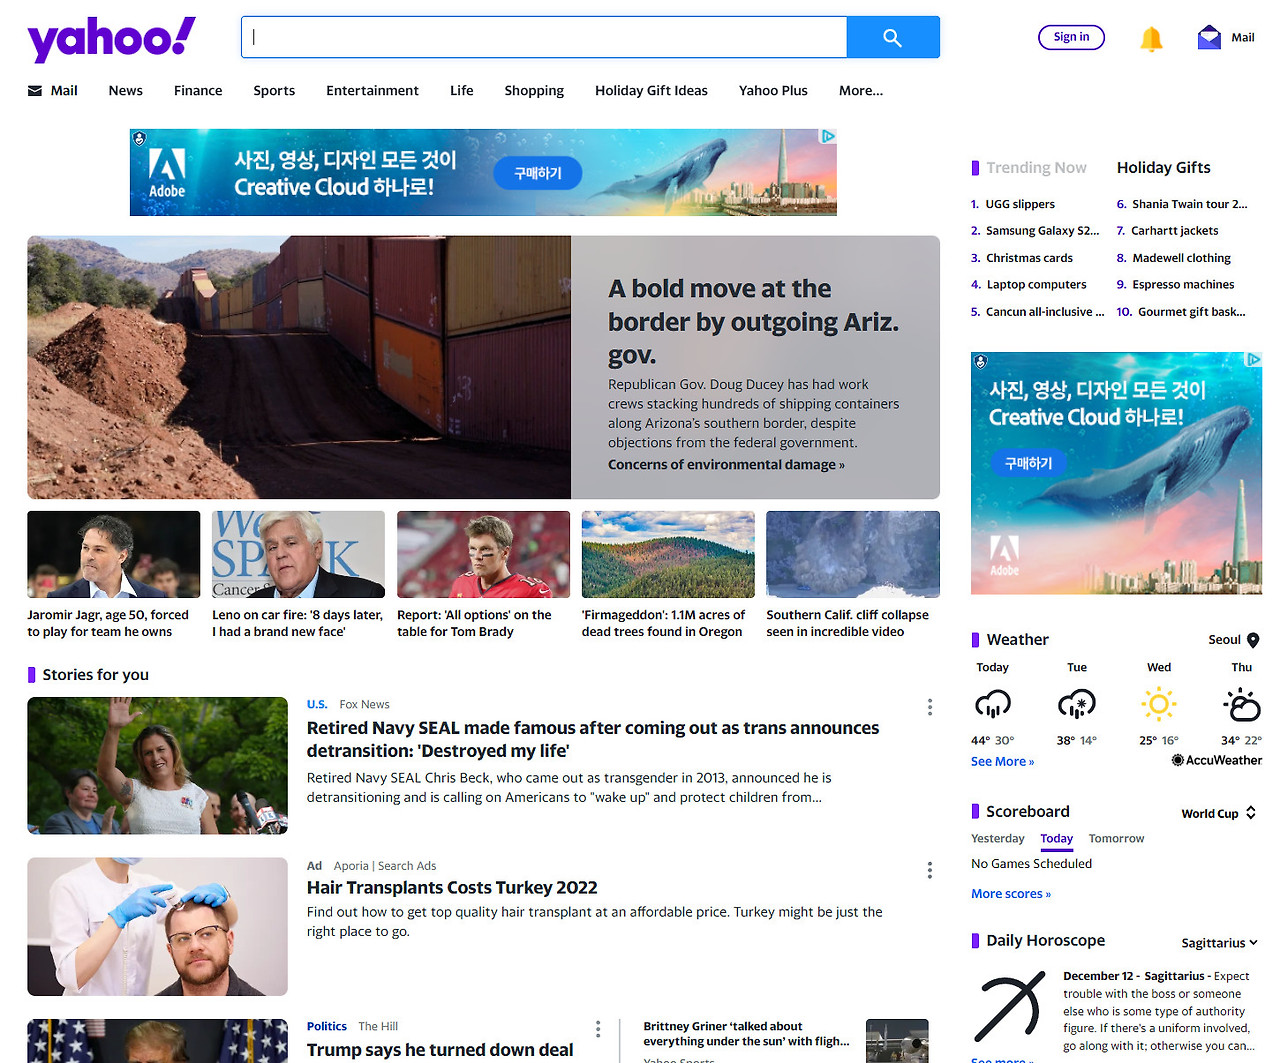Open the Shania Twain tour trending item

coord(1189,204)
